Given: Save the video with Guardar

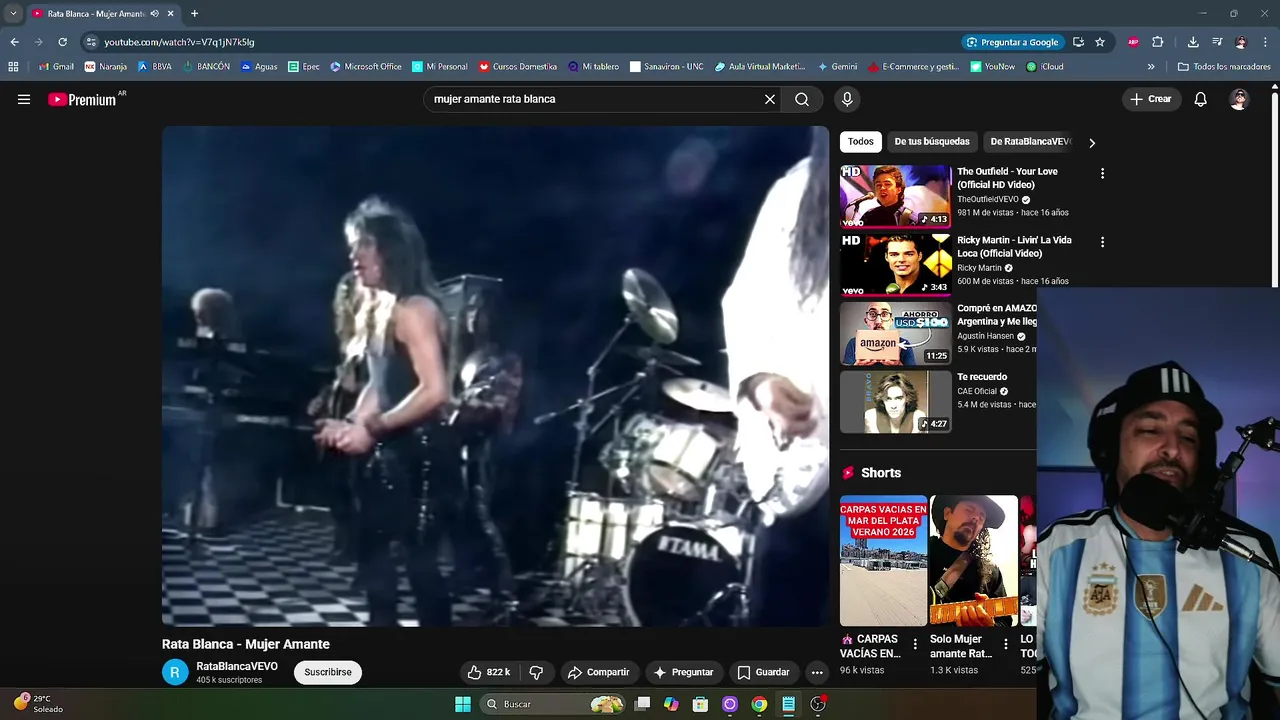Looking at the screenshot, I should [x=763, y=672].
